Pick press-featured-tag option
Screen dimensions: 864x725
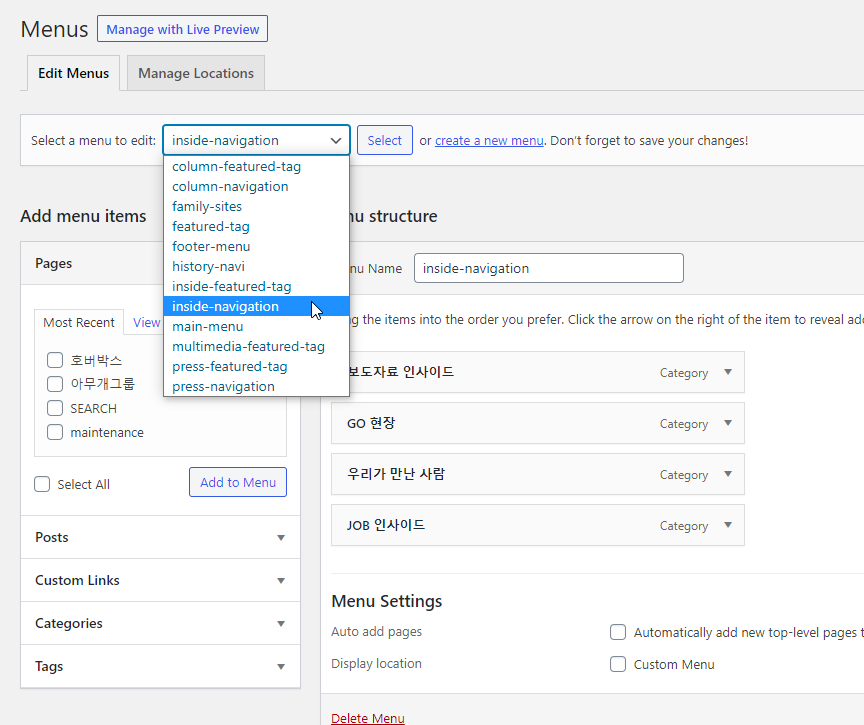tap(256, 366)
